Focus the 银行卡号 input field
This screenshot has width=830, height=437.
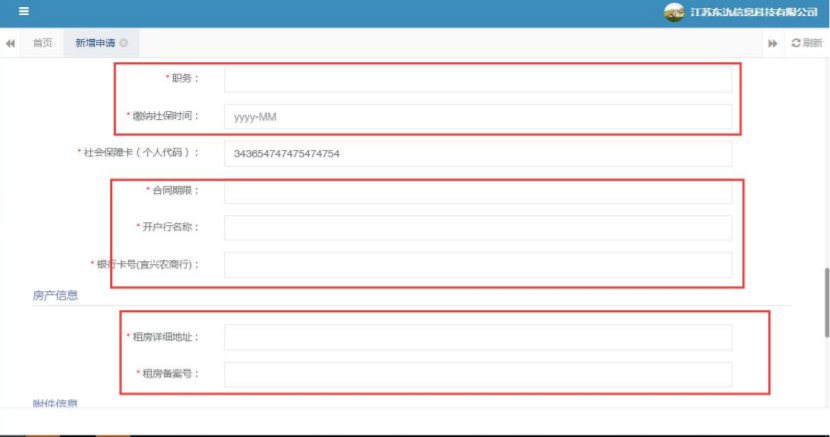pyautogui.click(x=477, y=264)
